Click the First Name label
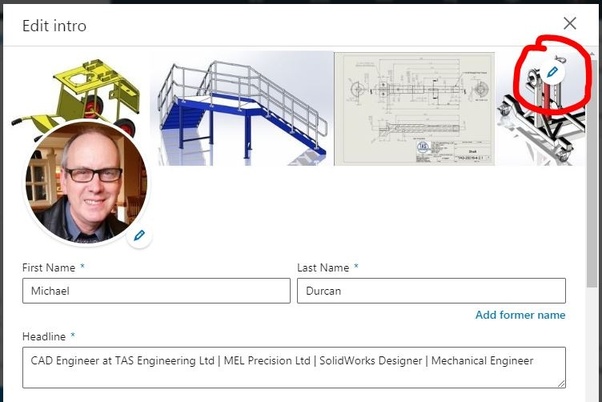 click(x=49, y=268)
